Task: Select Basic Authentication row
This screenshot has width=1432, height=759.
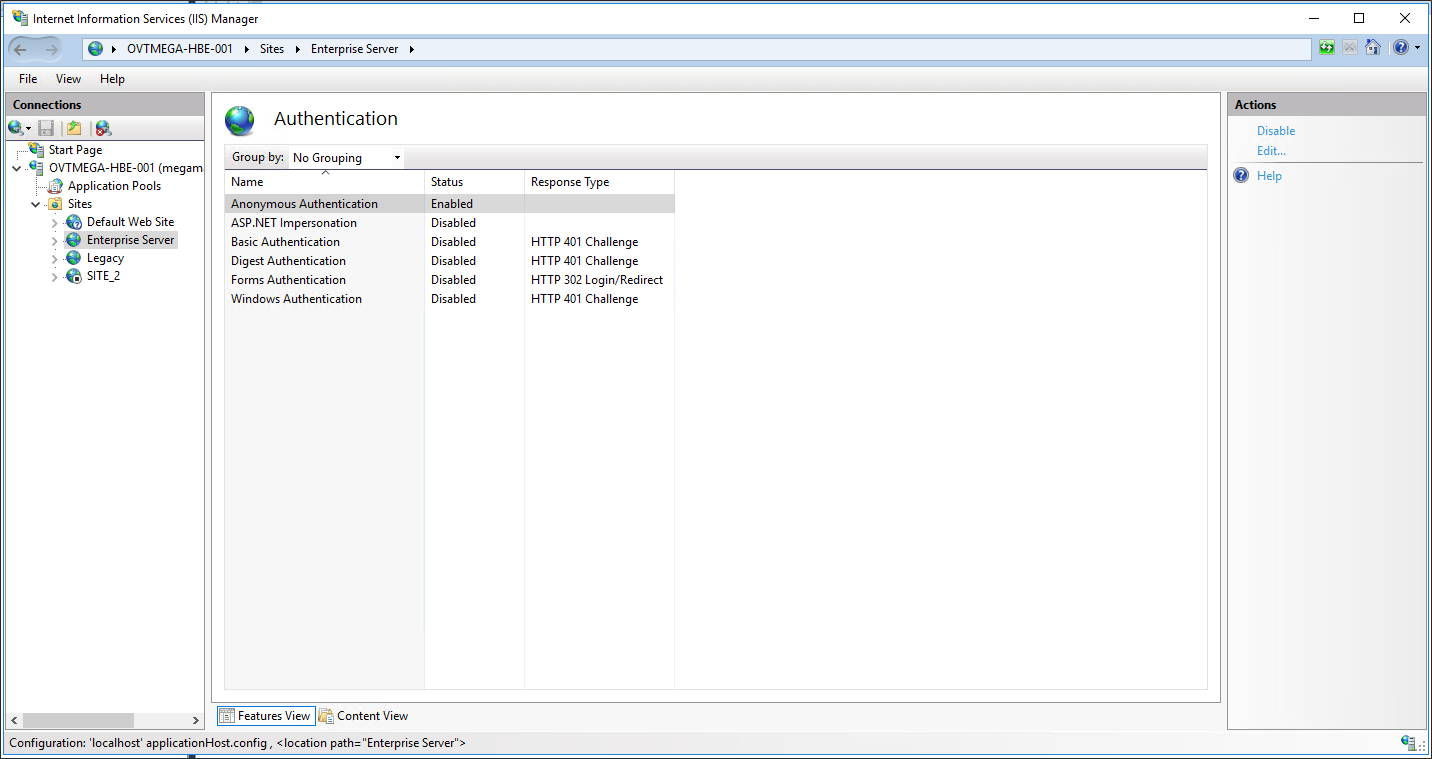Action: [x=450, y=242]
